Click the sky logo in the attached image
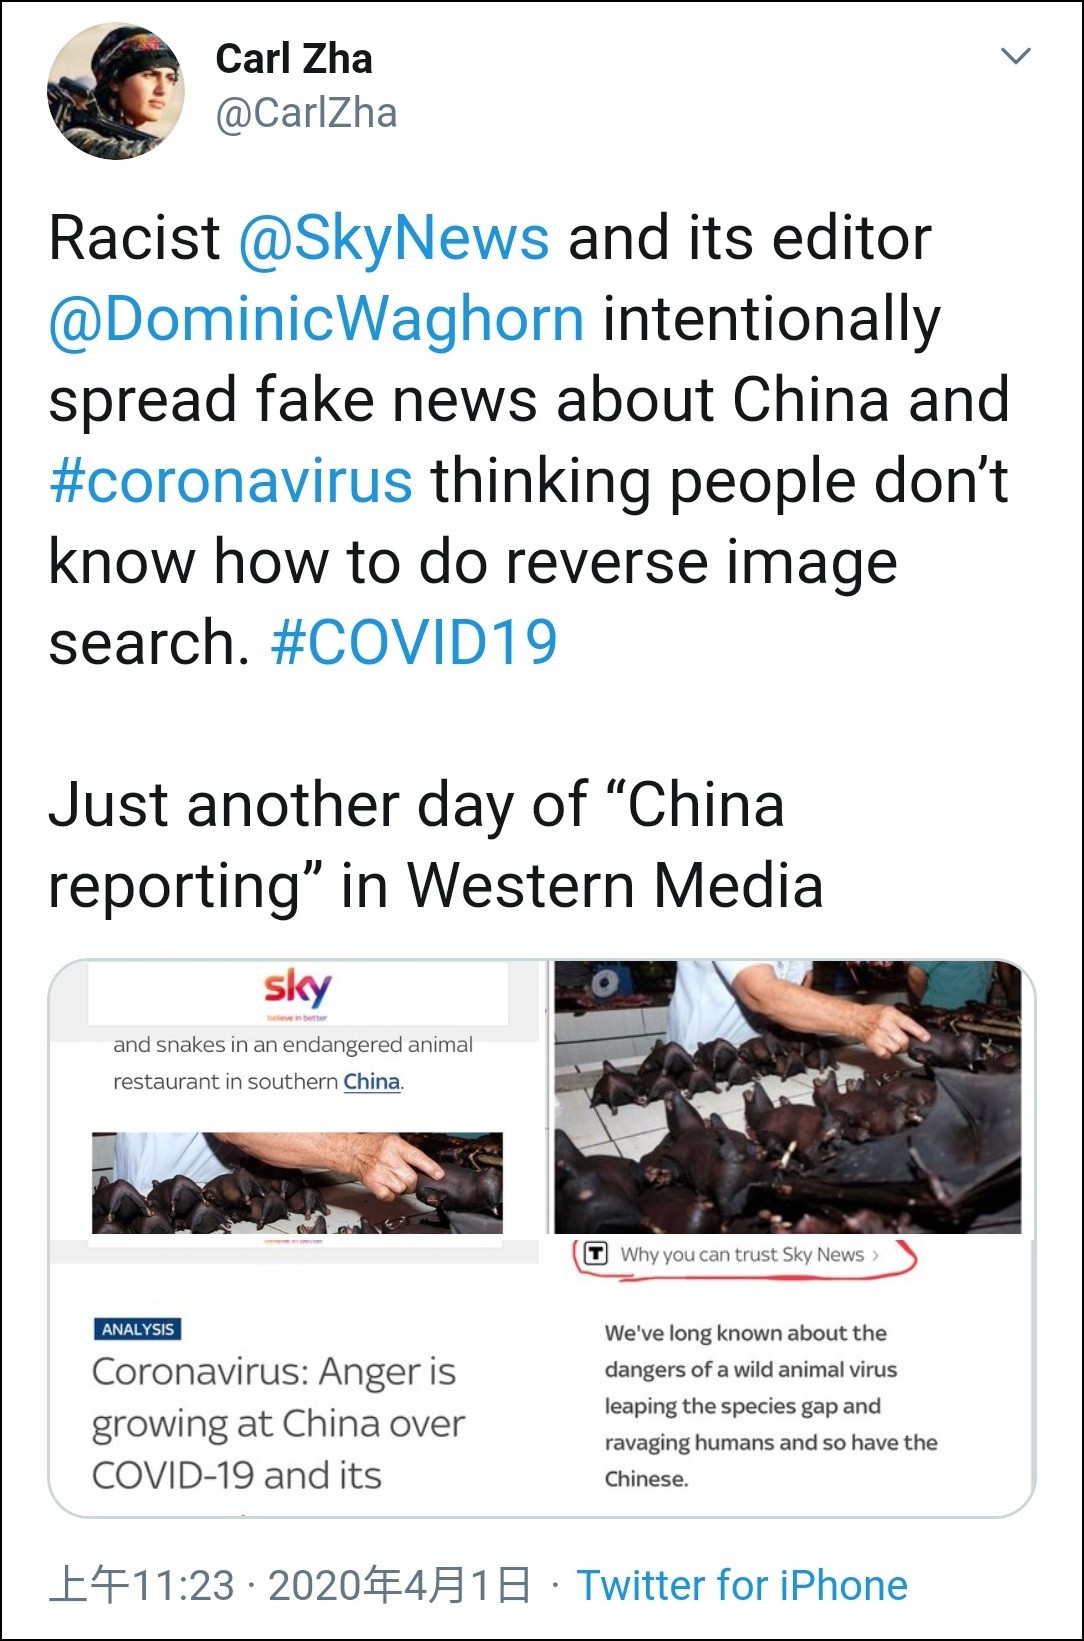1084x1641 pixels. tap(297, 989)
